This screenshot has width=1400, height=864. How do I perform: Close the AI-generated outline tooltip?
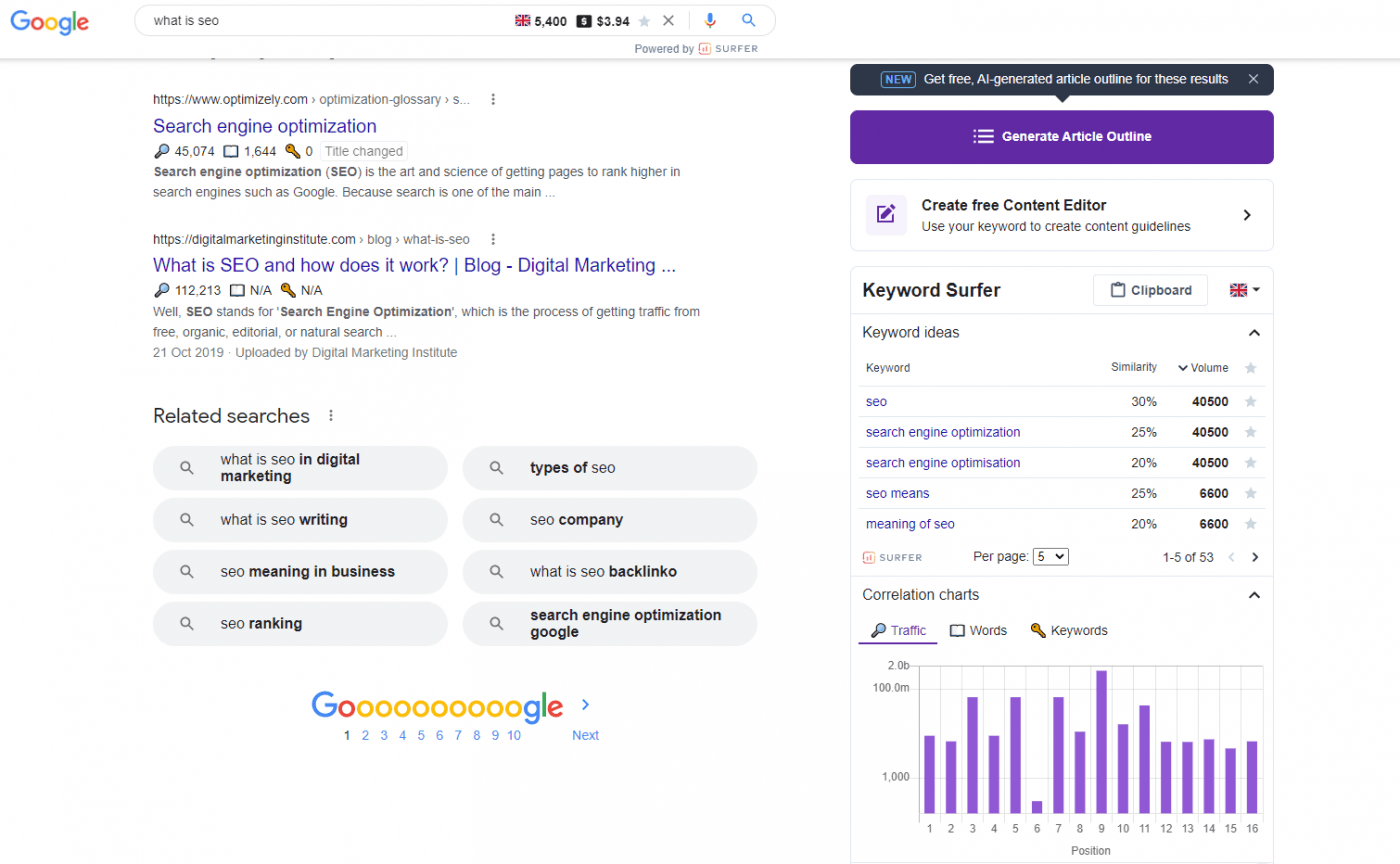pyautogui.click(x=1253, y=79)
